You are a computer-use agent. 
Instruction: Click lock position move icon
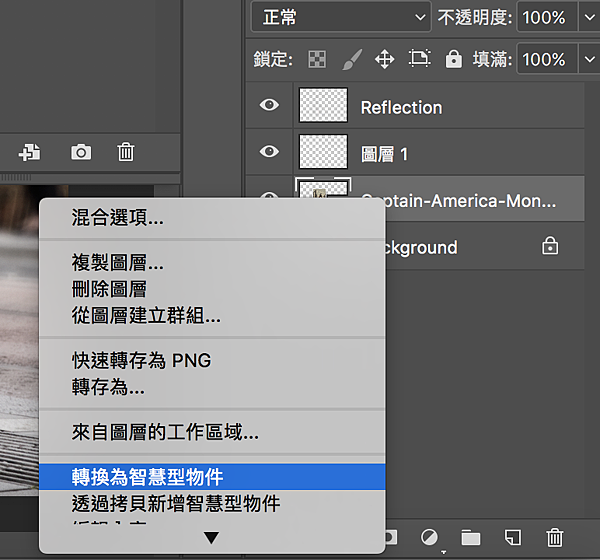[x=385, y=59]
